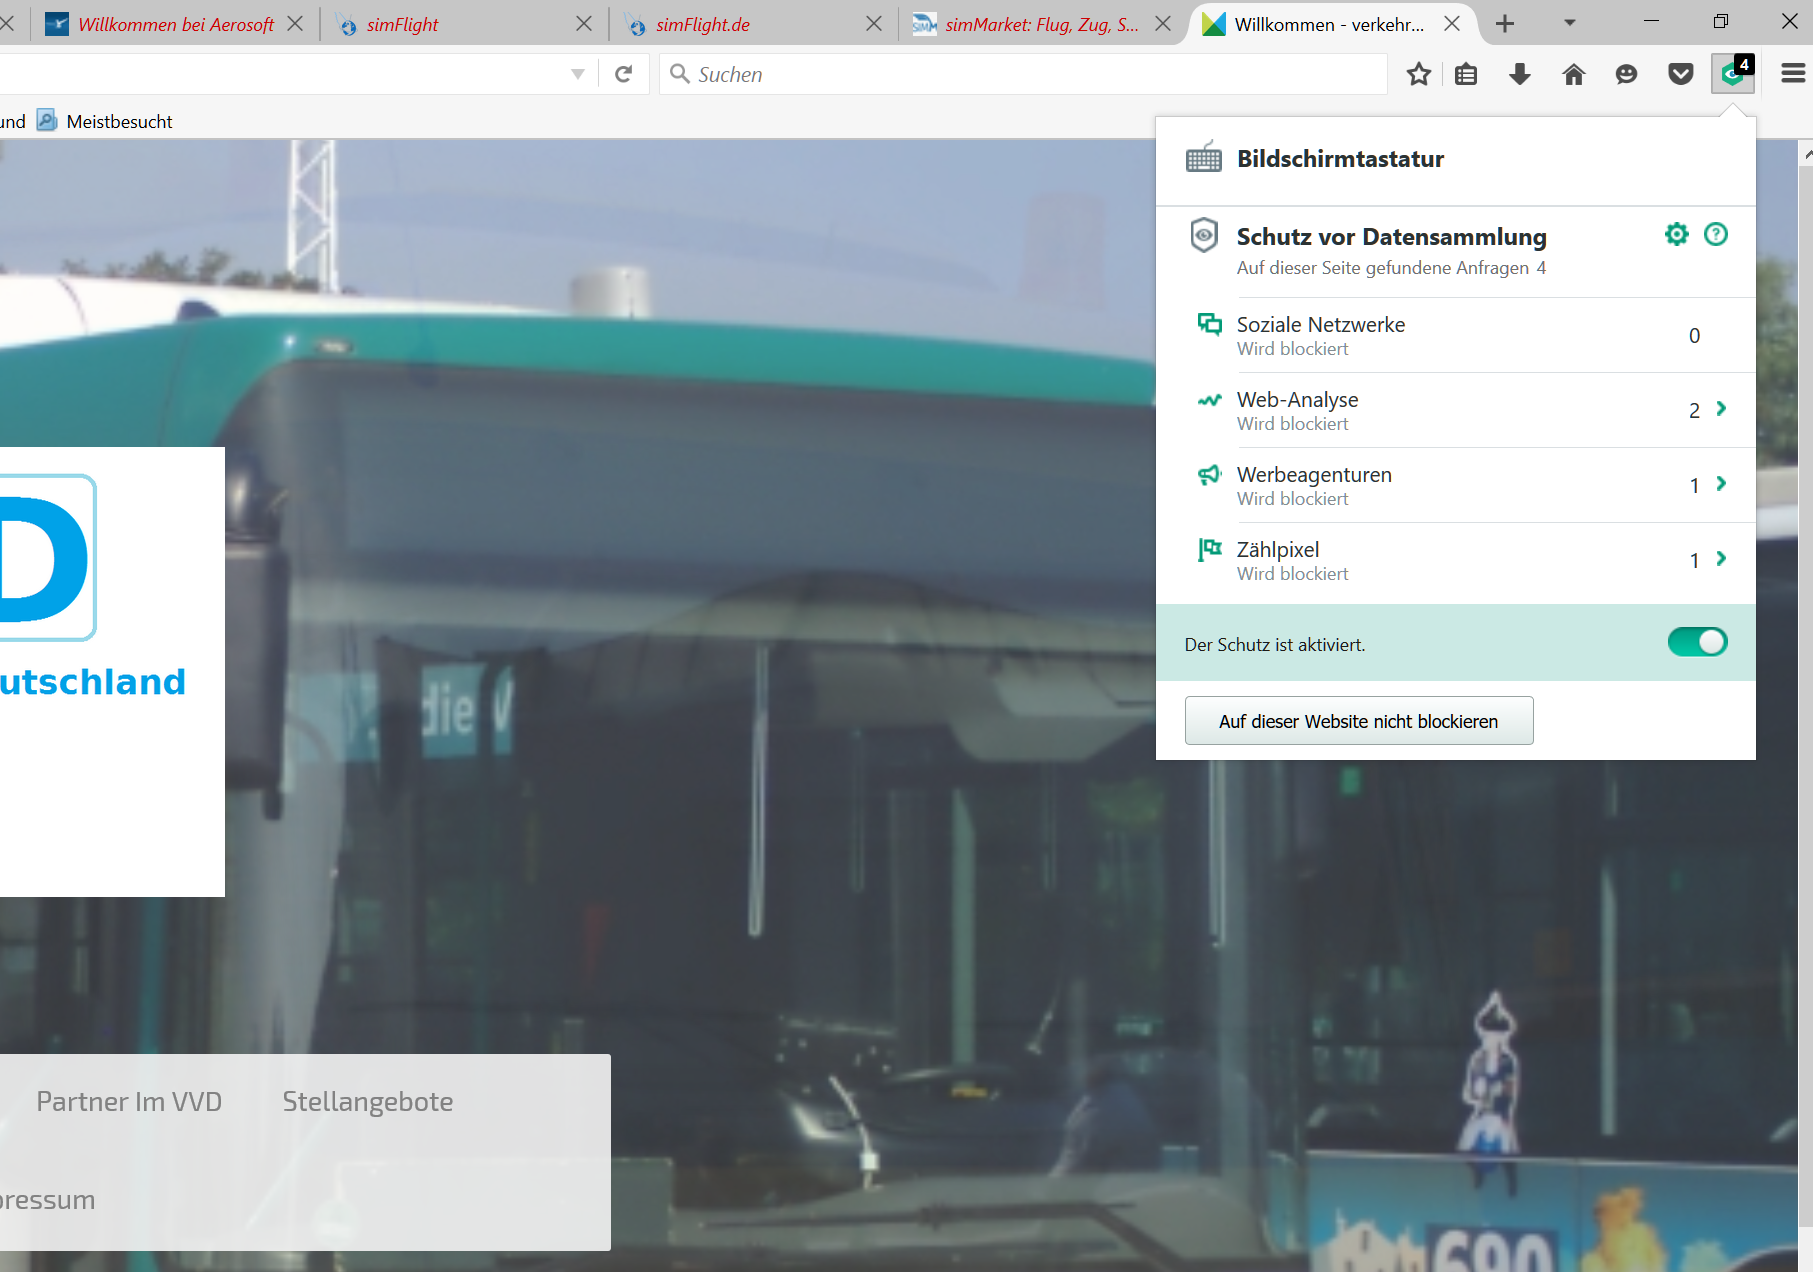The image size is (1813, 1272).
Task: Click the Werbeagenturen label
Action: (x=1314, y=474)
